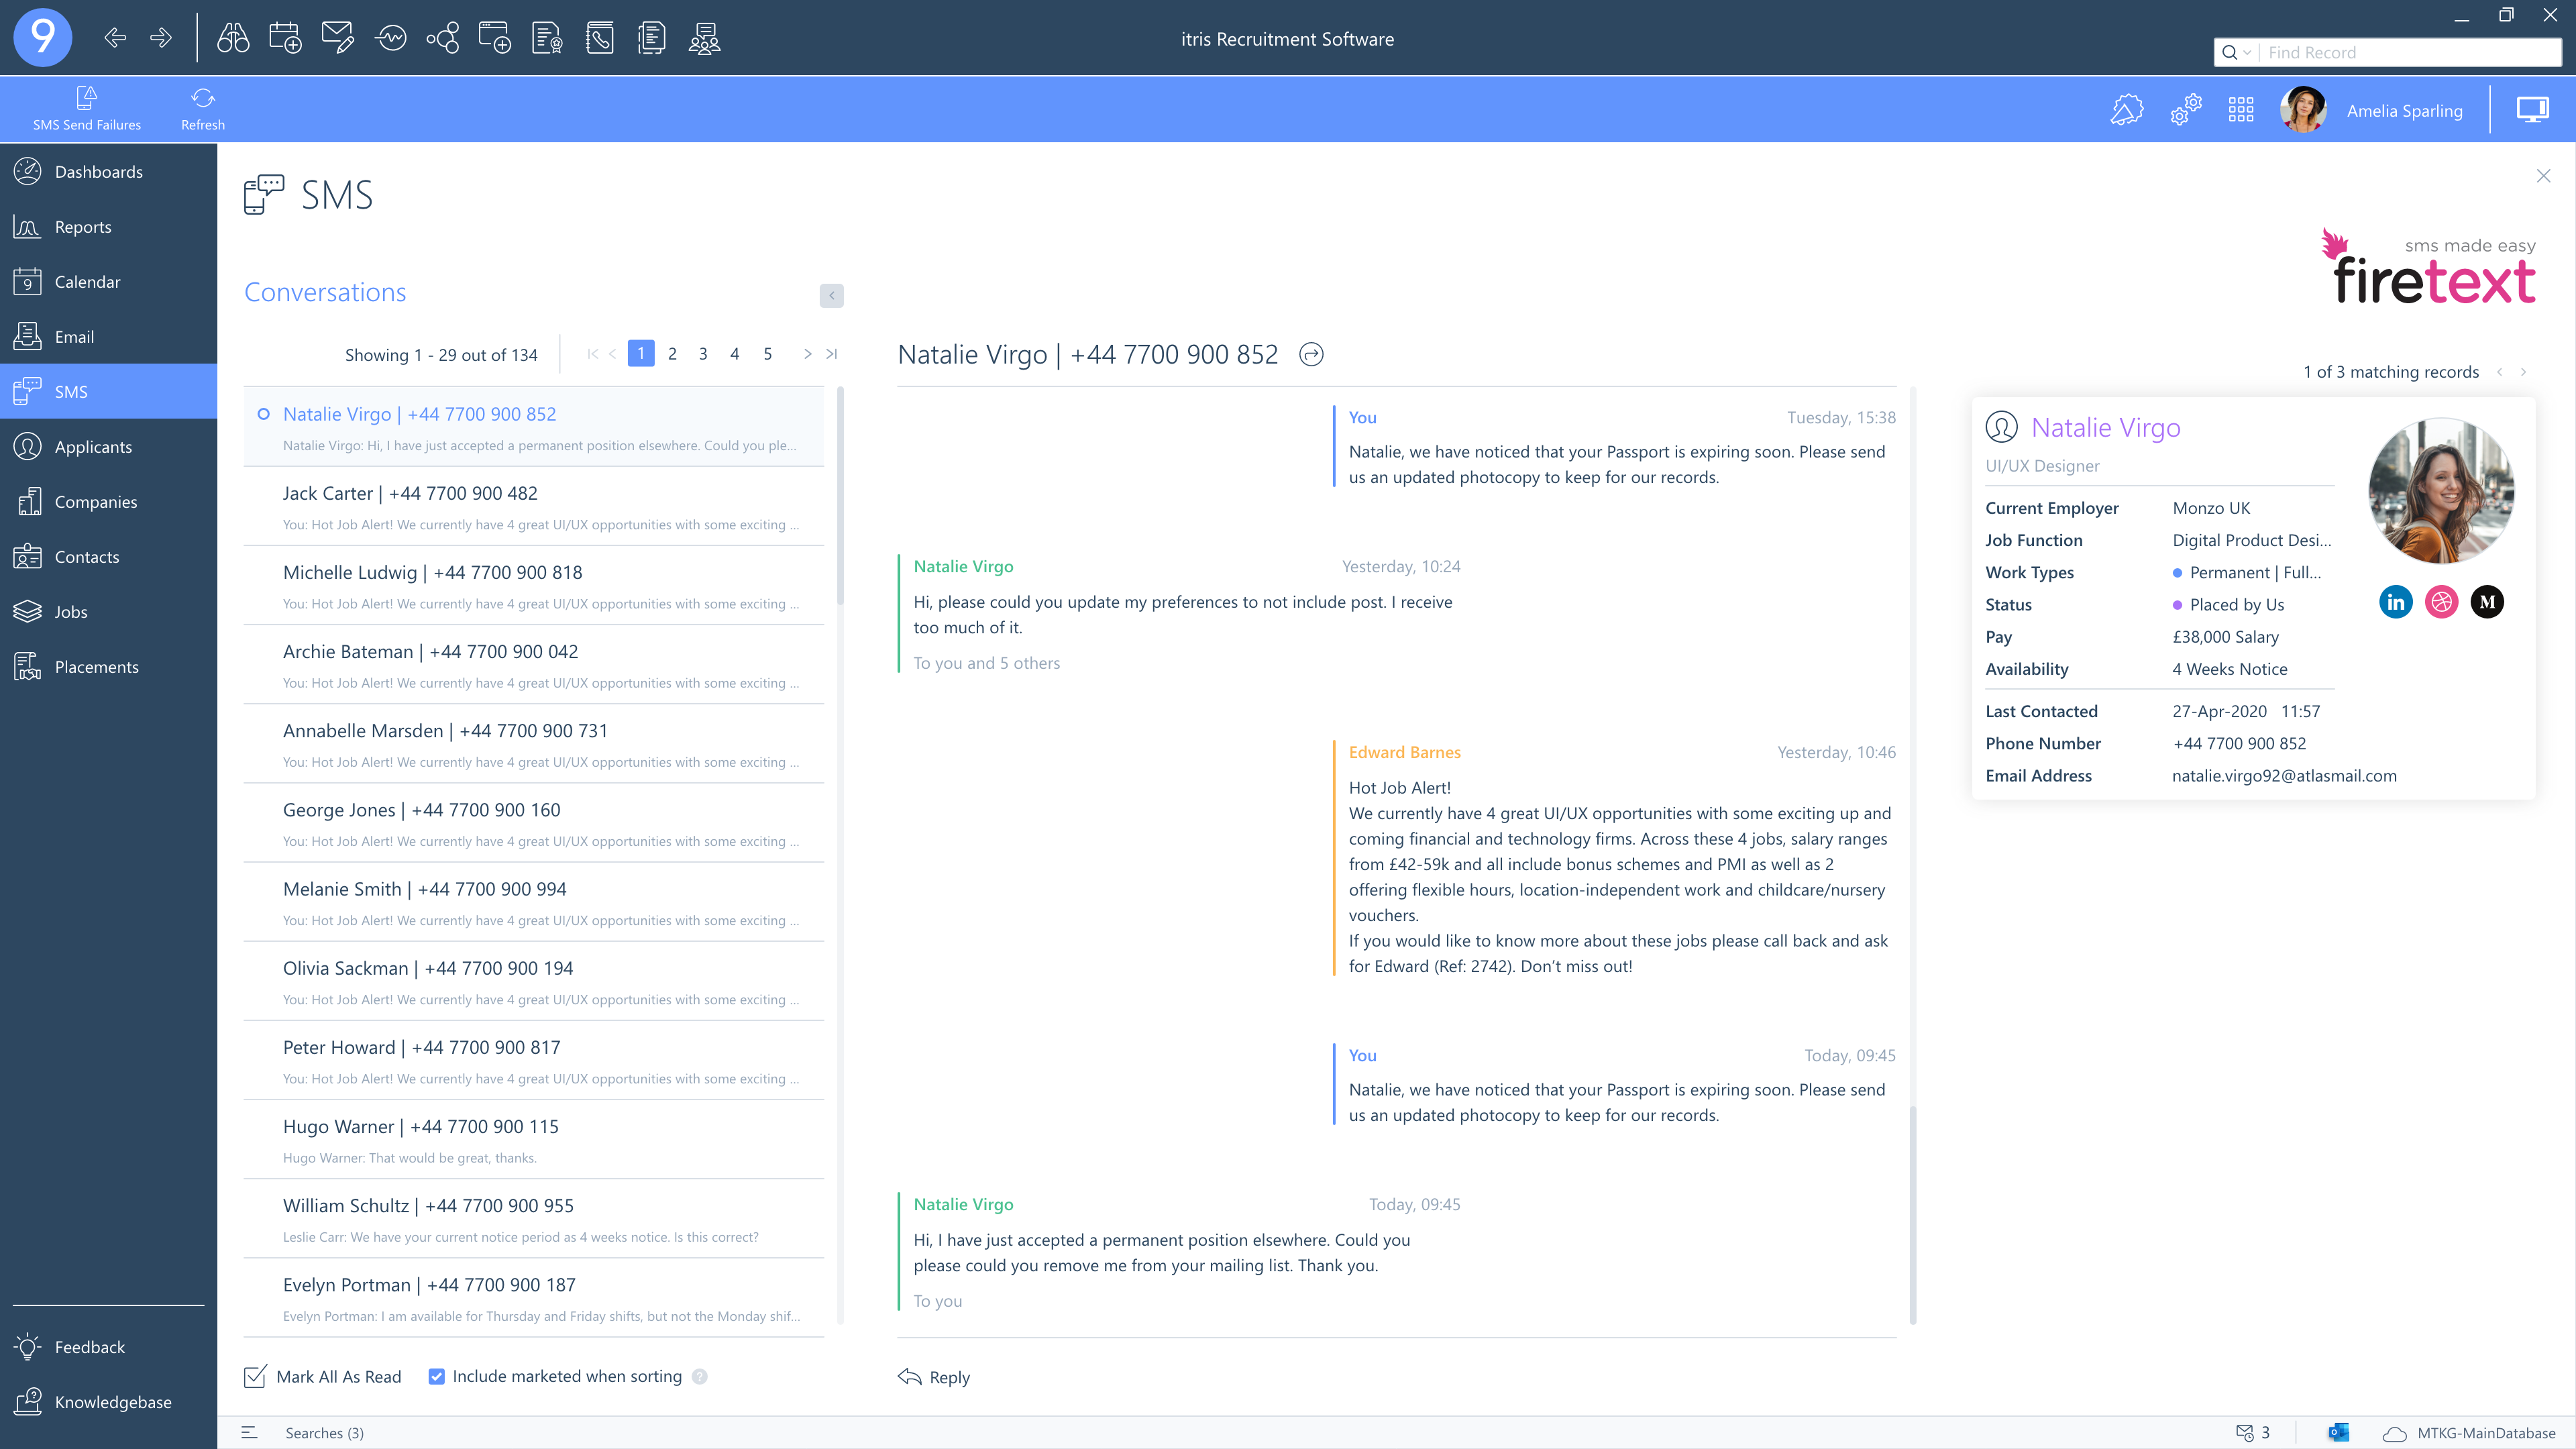
Task: Click into the Find Record search field
Action: [x=2410, y=52]
